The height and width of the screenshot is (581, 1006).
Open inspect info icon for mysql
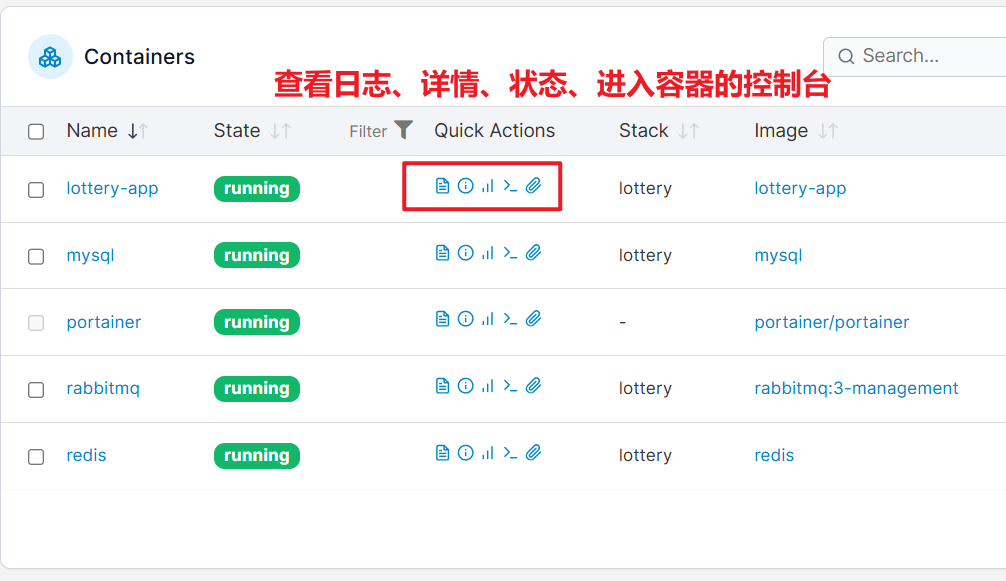(x=465, y=253)
